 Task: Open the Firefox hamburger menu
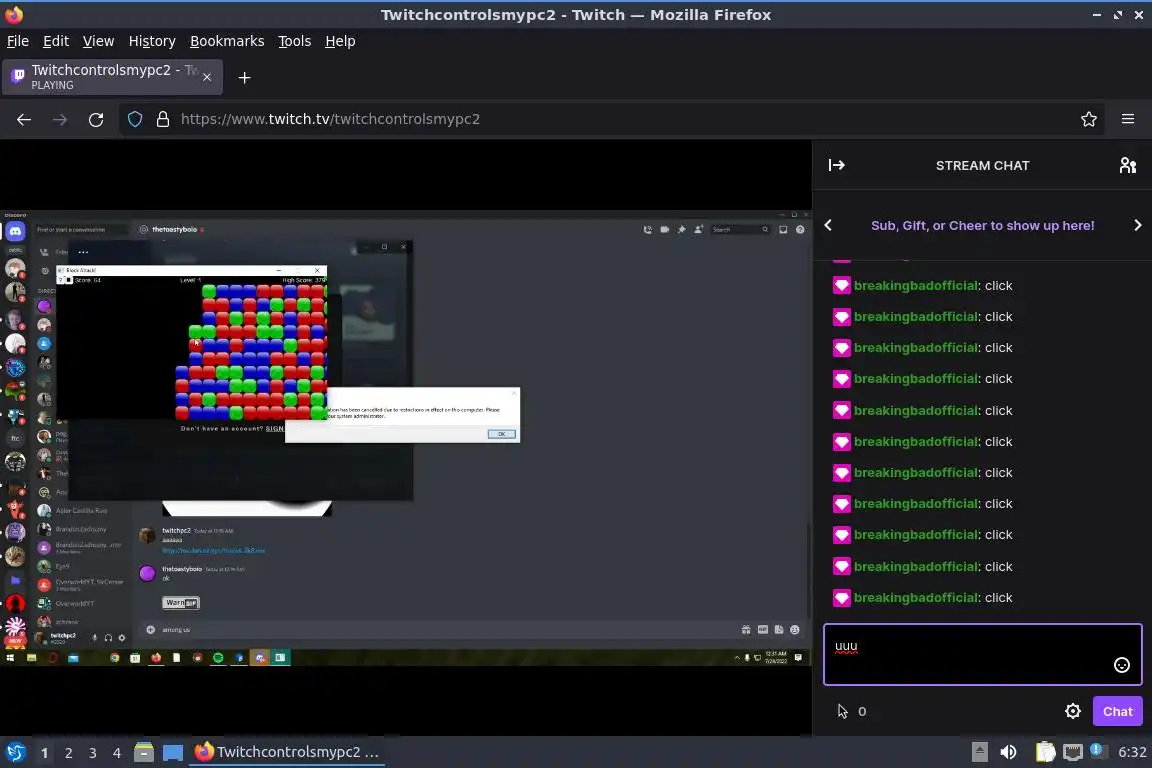tap(1128, 119)
